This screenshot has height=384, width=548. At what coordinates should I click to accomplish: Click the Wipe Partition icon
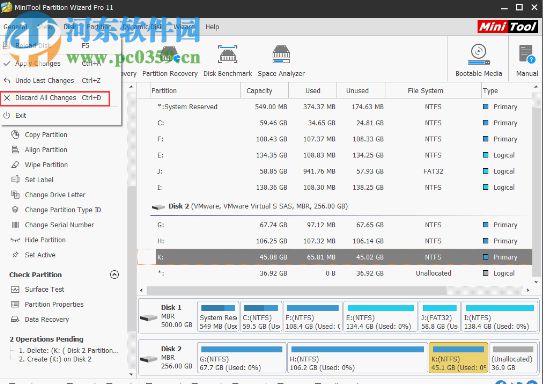pyautogui.click(x=15, y=165)
